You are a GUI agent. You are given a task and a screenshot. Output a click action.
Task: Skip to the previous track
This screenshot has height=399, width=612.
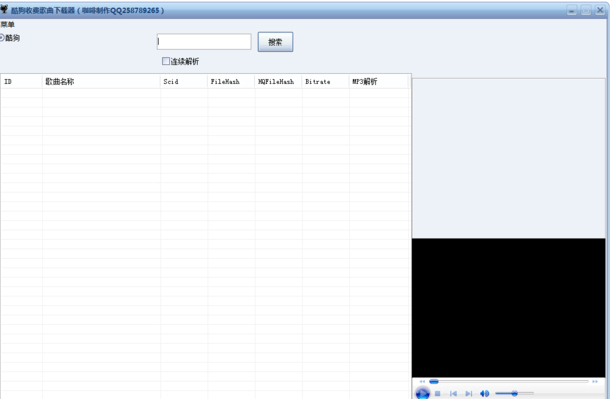point(453,394)
